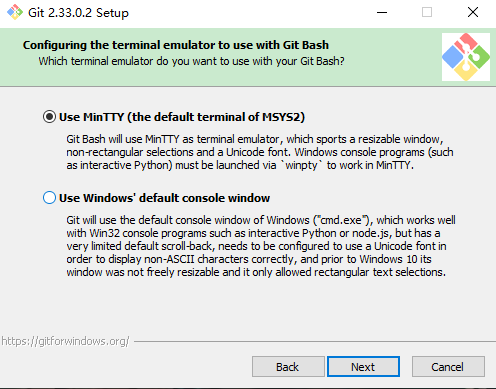Screen dimensions: 496x389
Task: Click the 'Configuring the terminal emulator' heading
Action: coord(176,45)
